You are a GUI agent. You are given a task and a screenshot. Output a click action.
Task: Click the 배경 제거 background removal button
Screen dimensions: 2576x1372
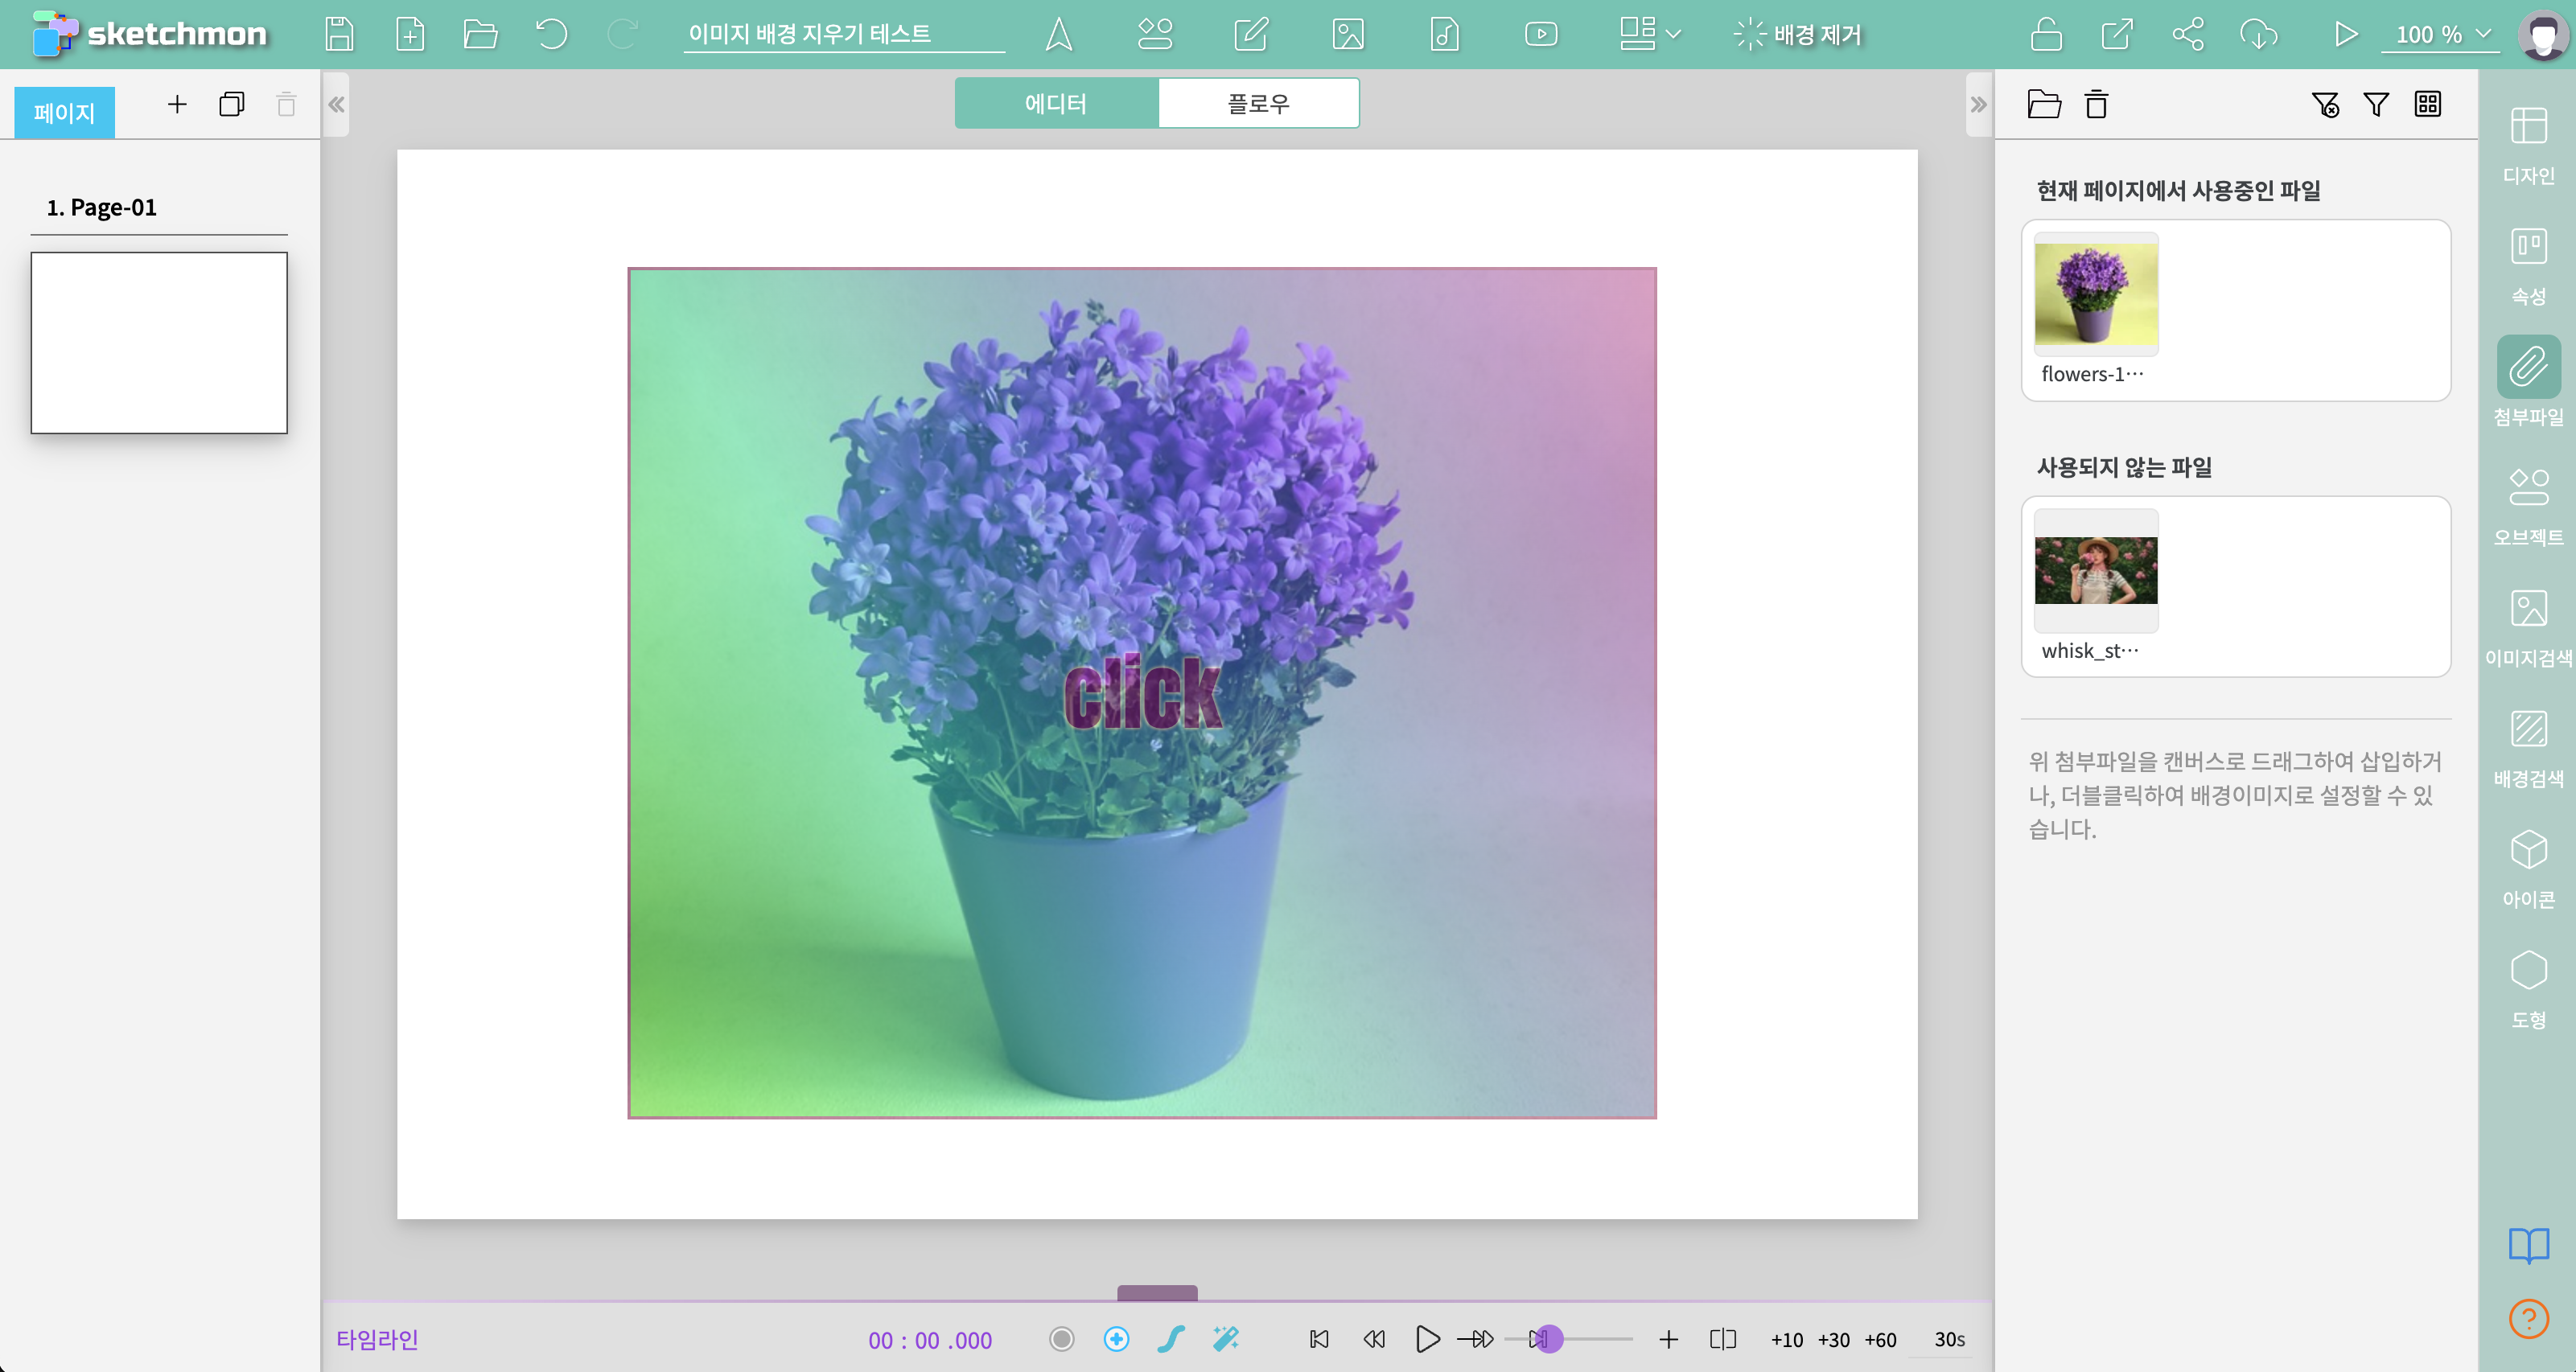coord(1798,34)
